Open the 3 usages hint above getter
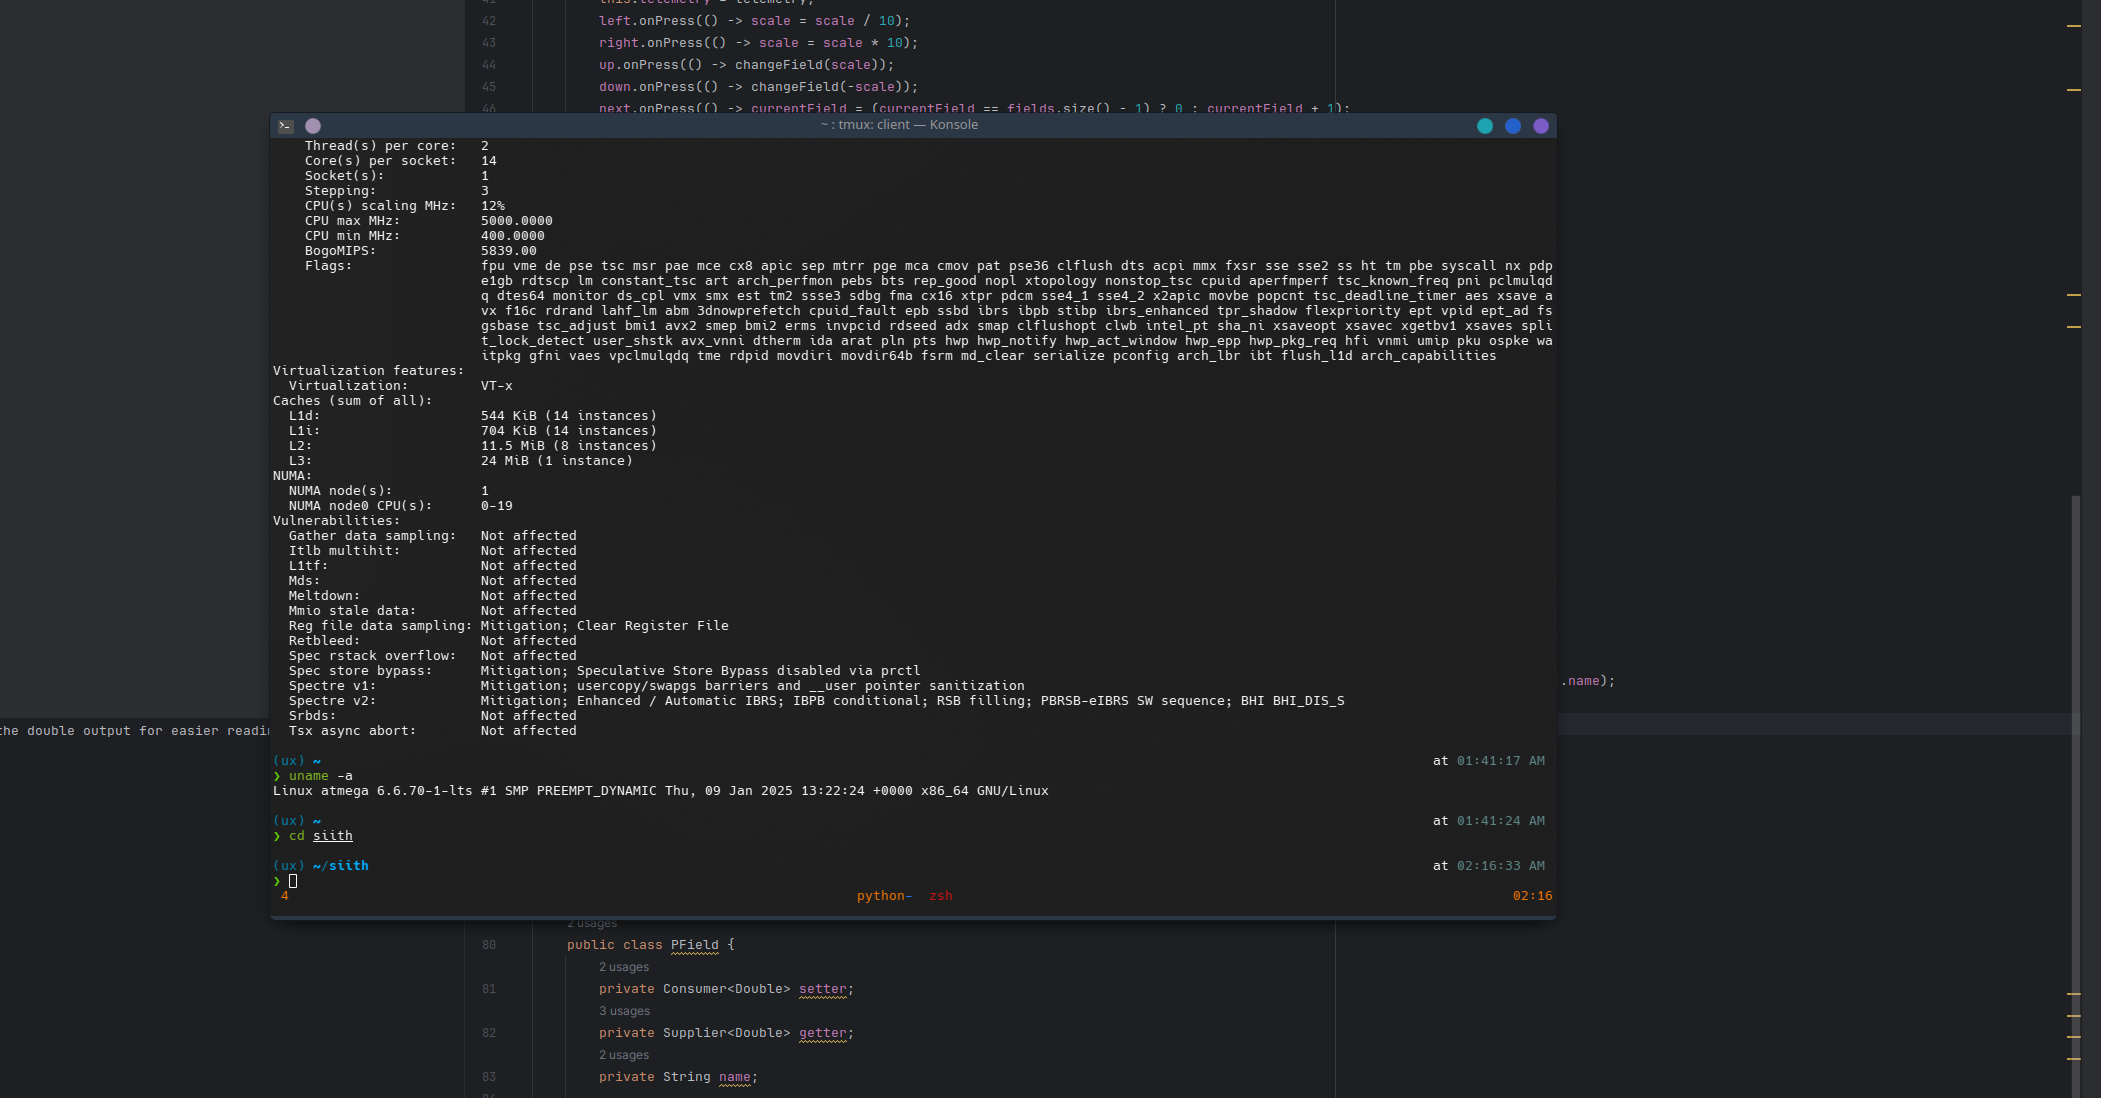 [x=624, y=1011]
